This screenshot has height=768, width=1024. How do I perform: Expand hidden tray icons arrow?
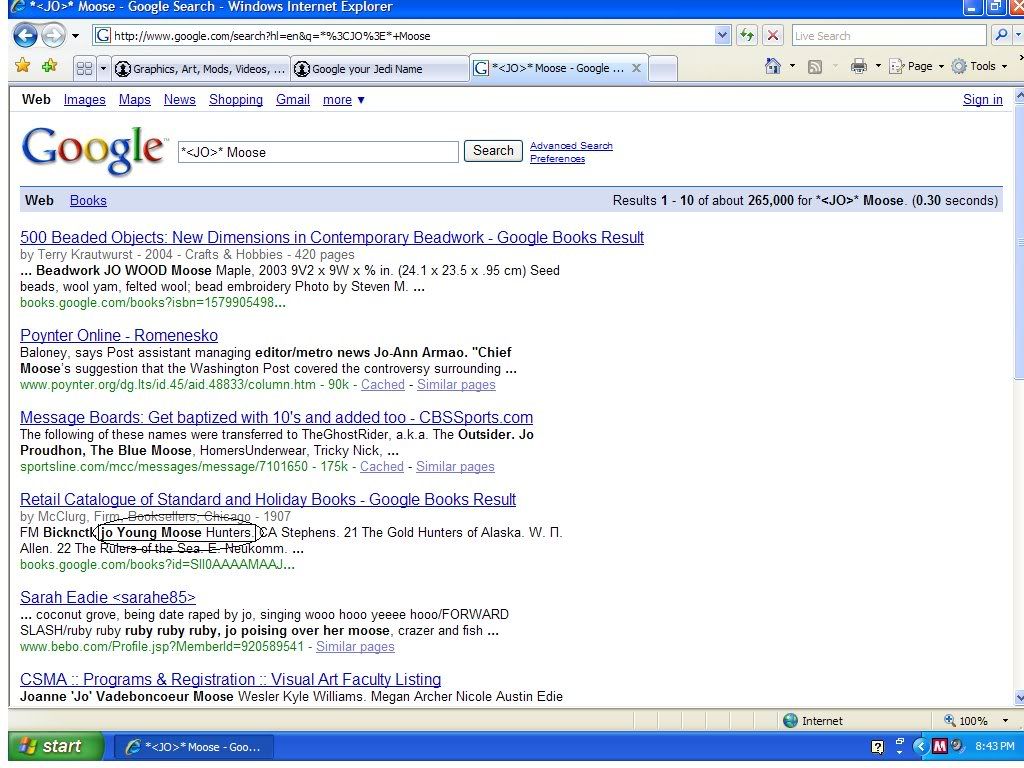[x=921, y=746]
